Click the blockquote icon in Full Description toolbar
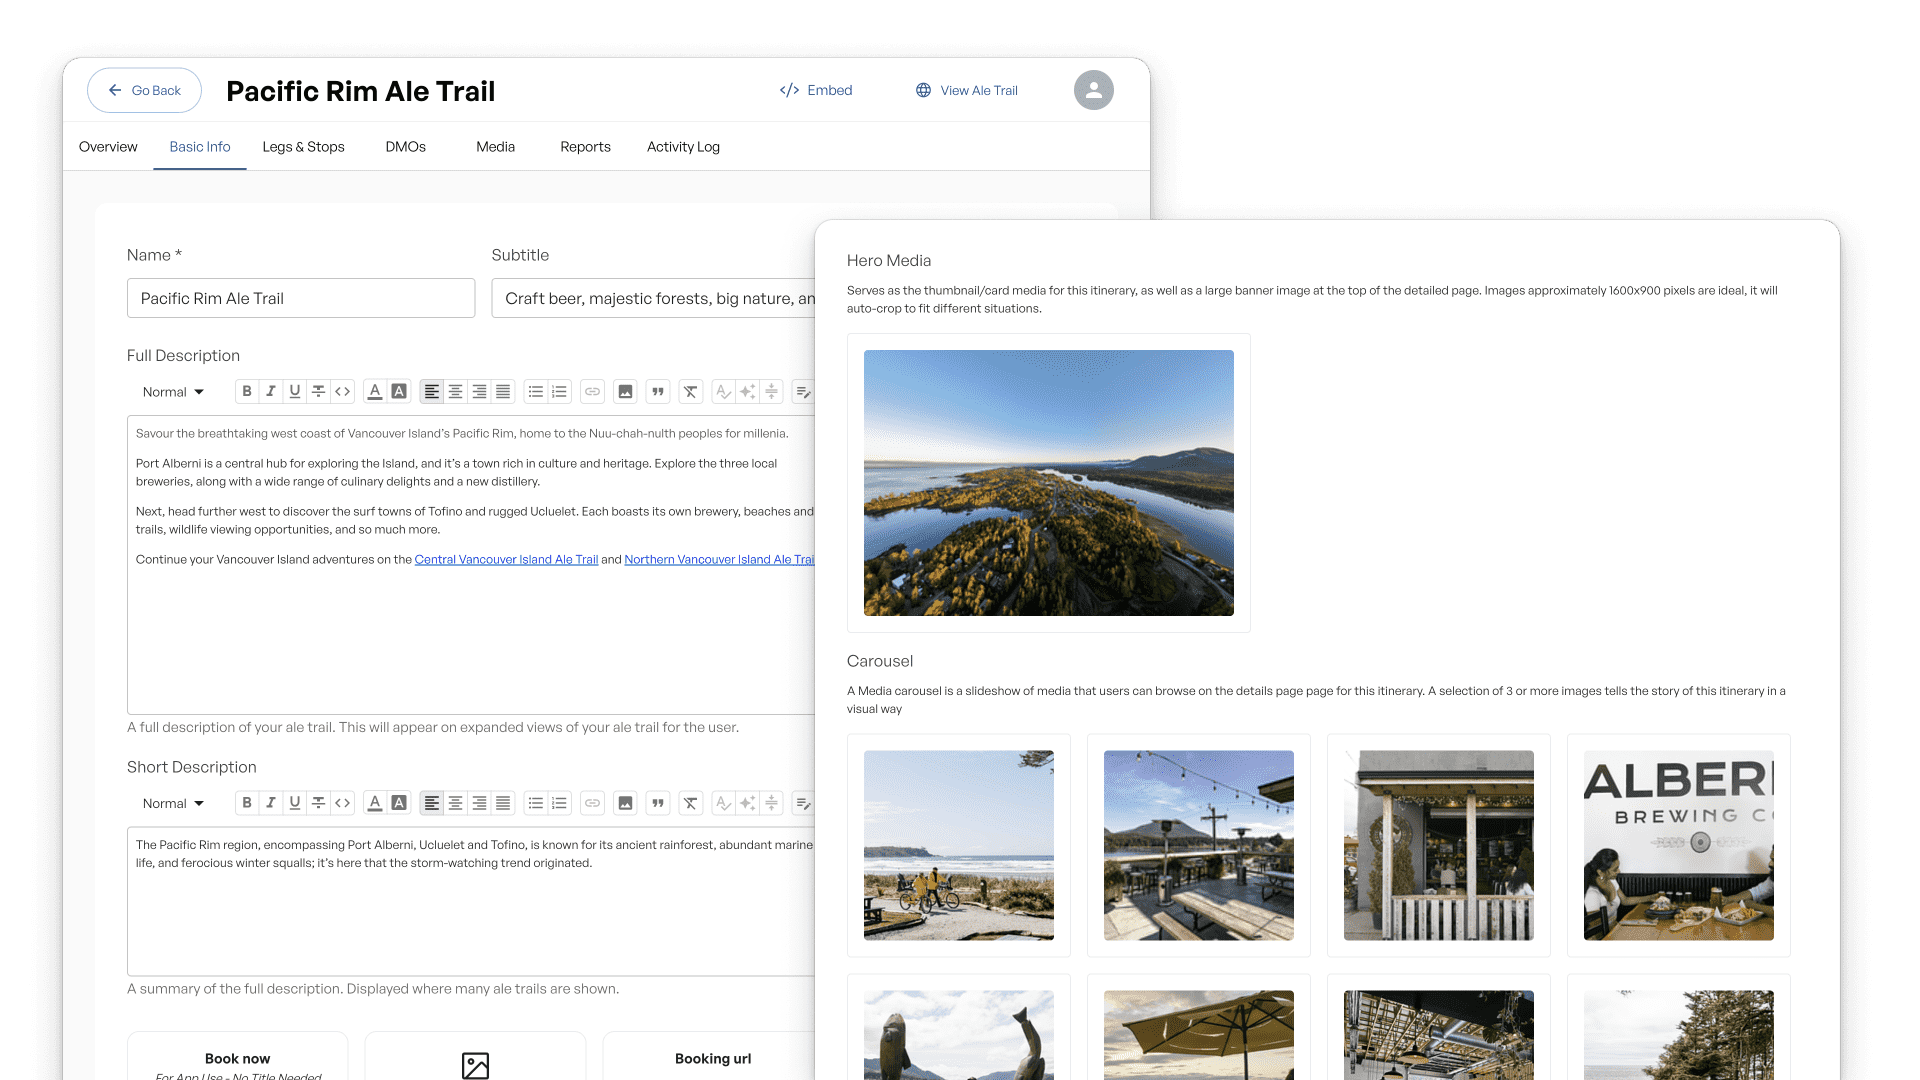Viewport: 1920px width, 1080px height. [x=658, y=392]
